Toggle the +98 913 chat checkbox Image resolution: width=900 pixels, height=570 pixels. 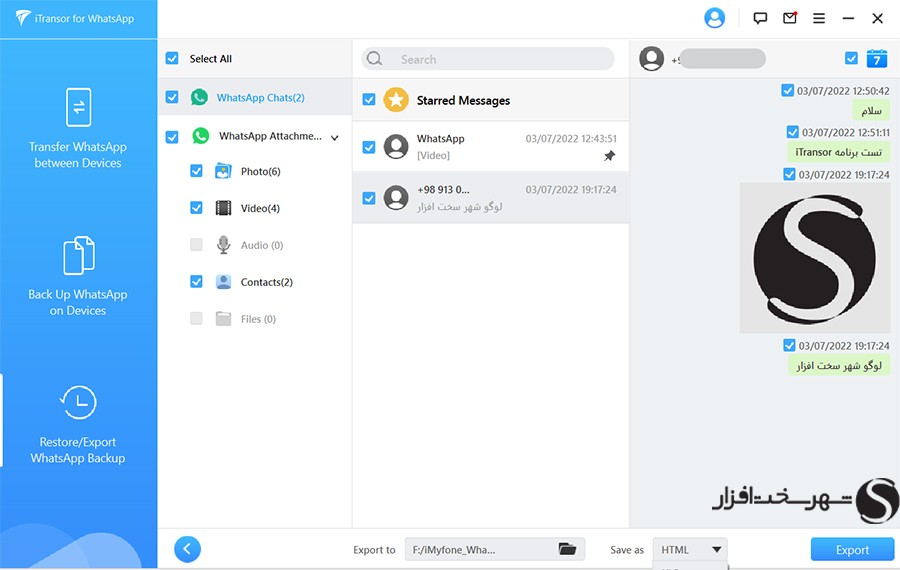pyautogui.click(x=368, y=198)
